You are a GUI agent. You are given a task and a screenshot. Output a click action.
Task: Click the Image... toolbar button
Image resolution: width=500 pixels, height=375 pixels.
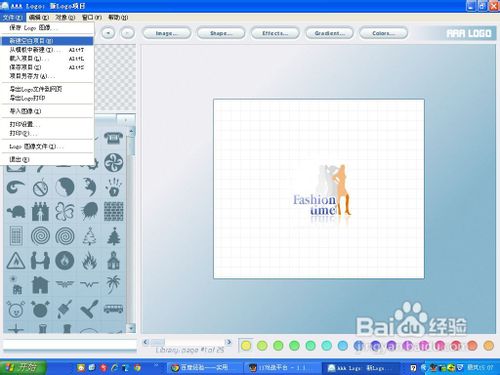pyautogui.click(x=167, y=33)
